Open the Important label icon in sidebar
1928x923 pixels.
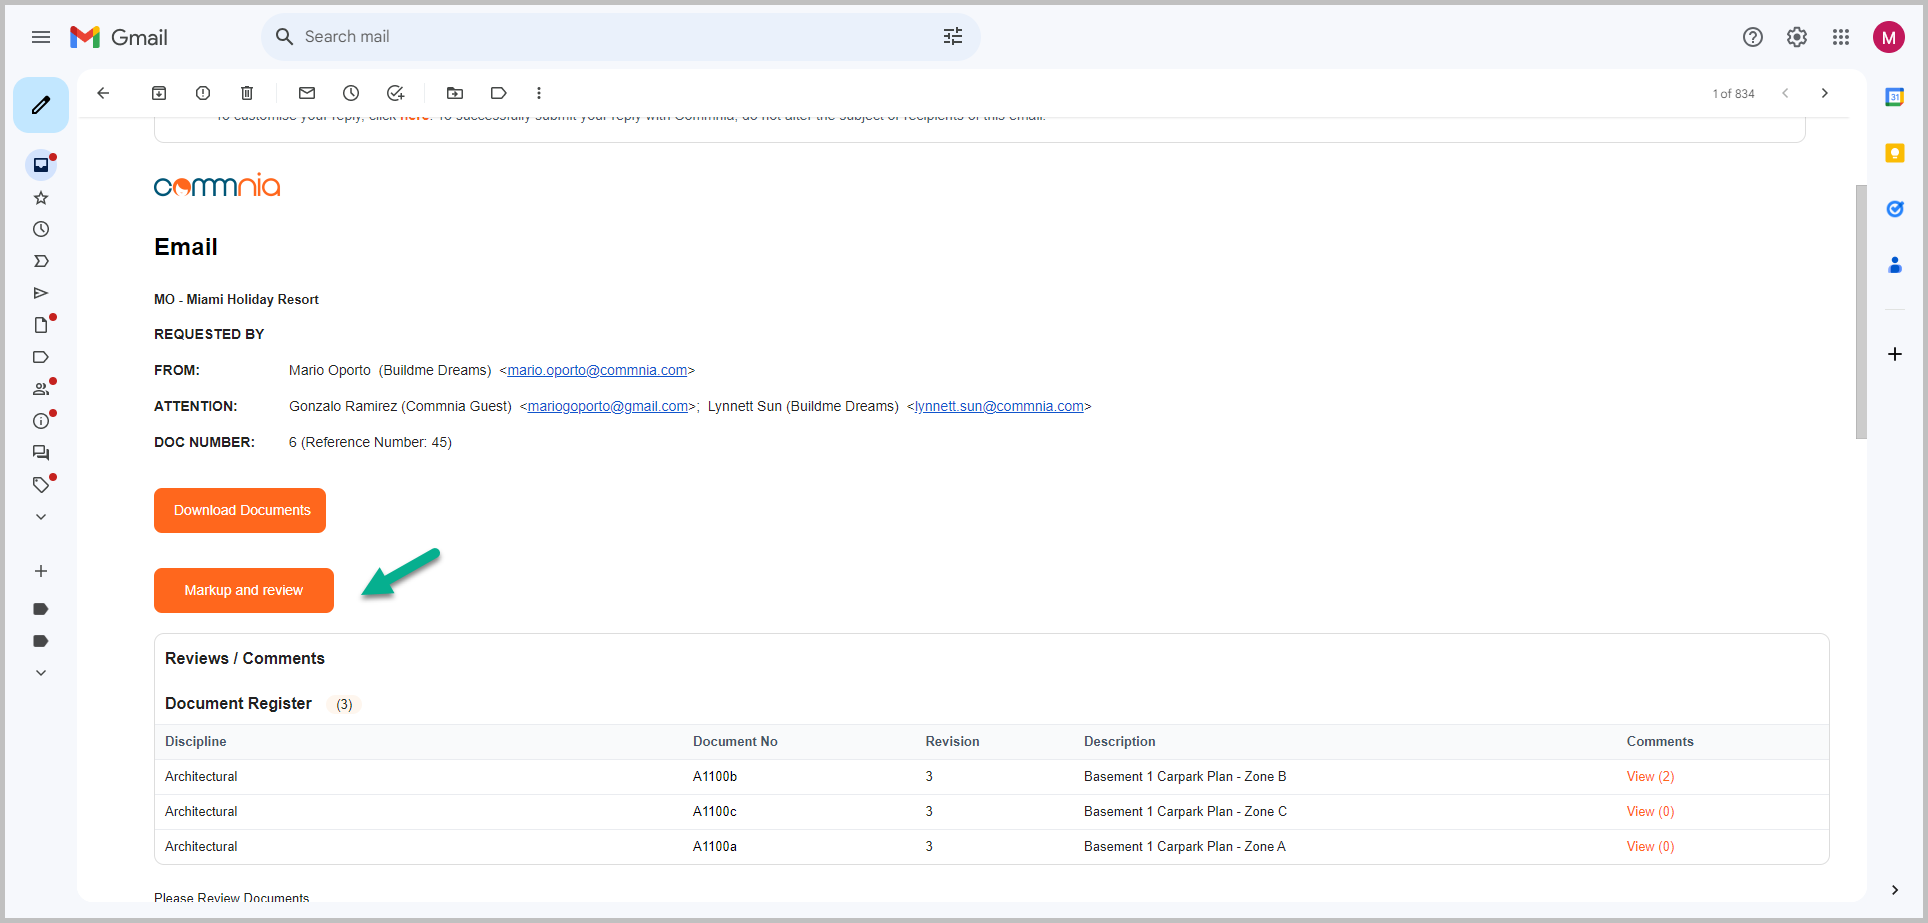41,261
